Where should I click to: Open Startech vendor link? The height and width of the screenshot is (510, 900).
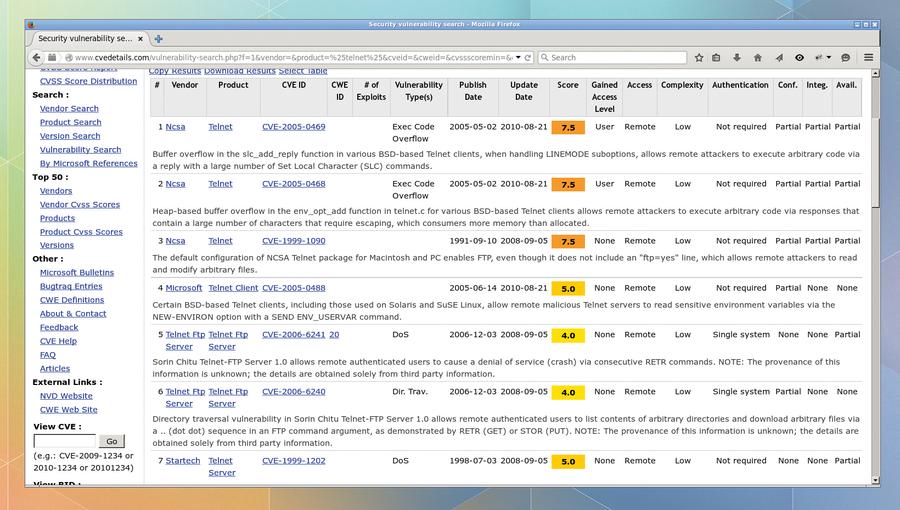[183, 461]
